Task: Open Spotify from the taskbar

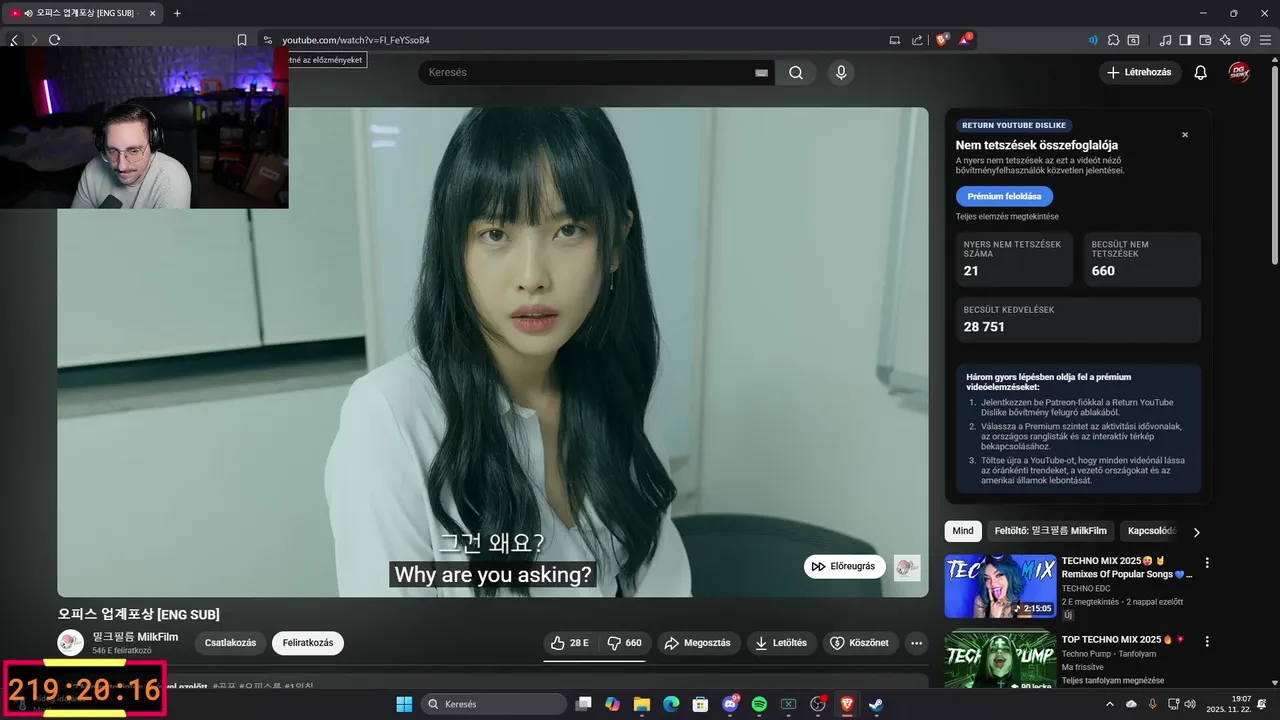Action: [x=759, y=704]
